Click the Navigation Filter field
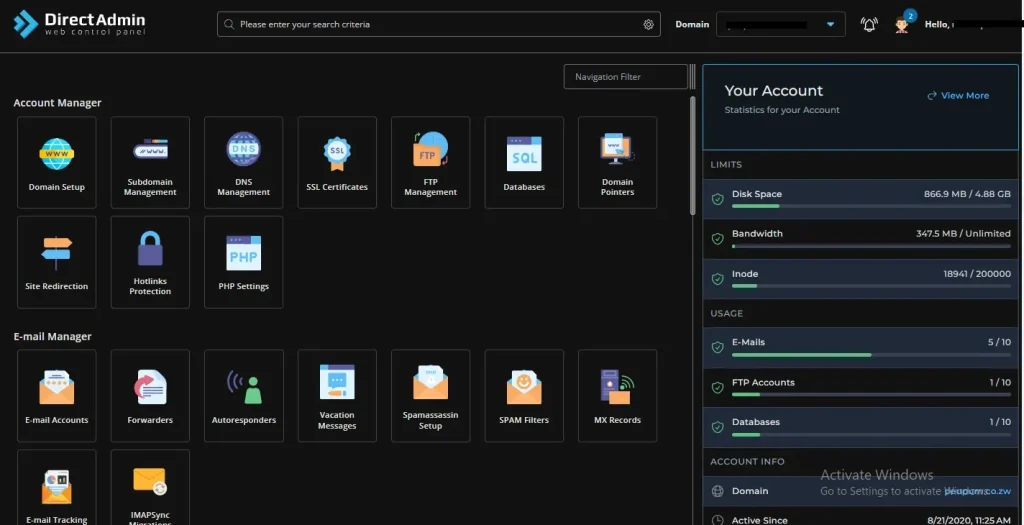Viewport: 1024px width, 525px height. [x=626, y=76]
